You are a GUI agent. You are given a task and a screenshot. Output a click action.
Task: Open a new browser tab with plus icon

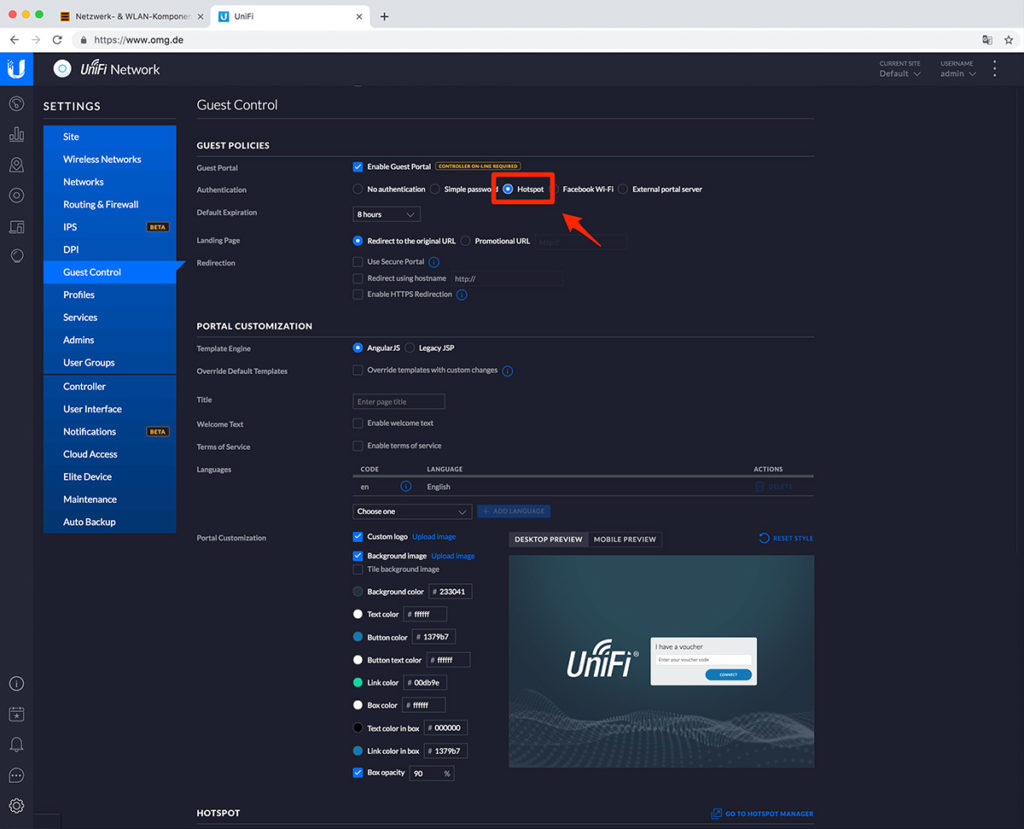click(x=384, y=16)
